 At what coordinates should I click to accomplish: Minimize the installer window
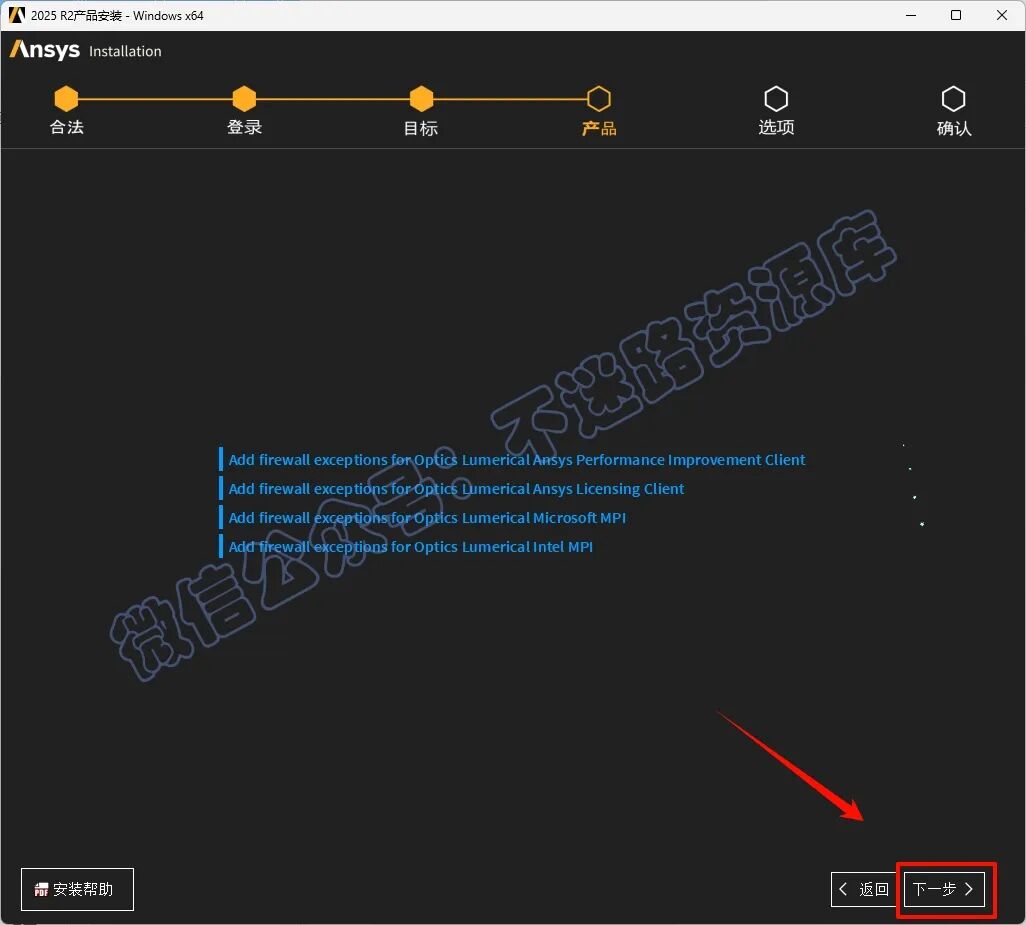click(x=911, y=15)
